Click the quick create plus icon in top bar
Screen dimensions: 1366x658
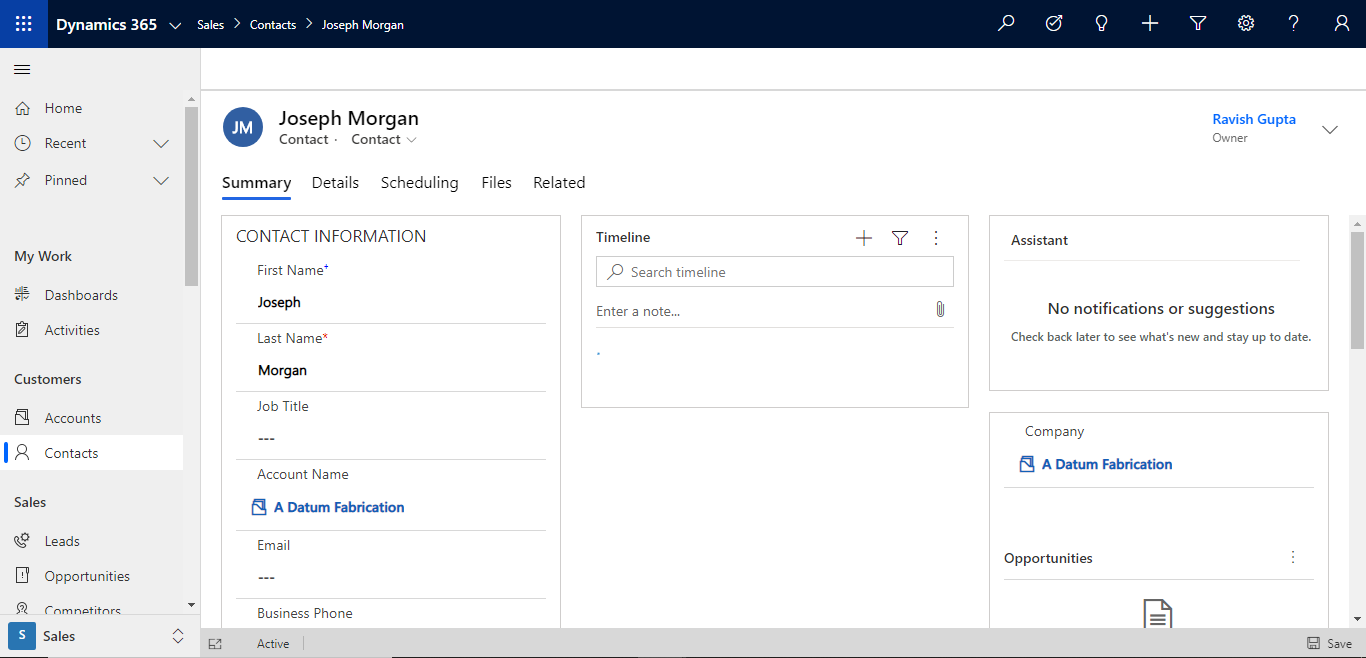point(1150,24)
